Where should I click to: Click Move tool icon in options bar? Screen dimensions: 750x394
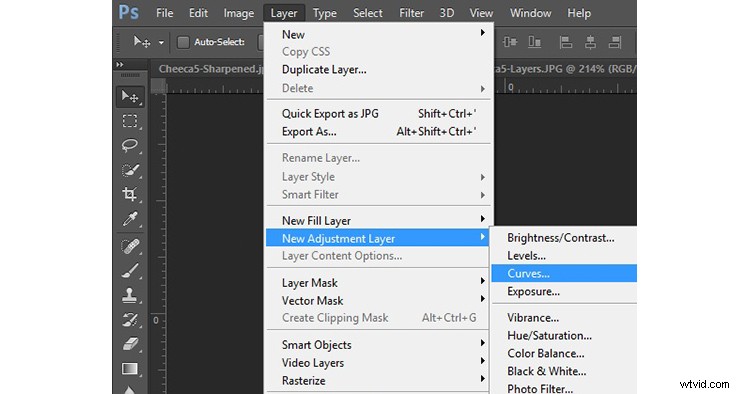(142, 42)
